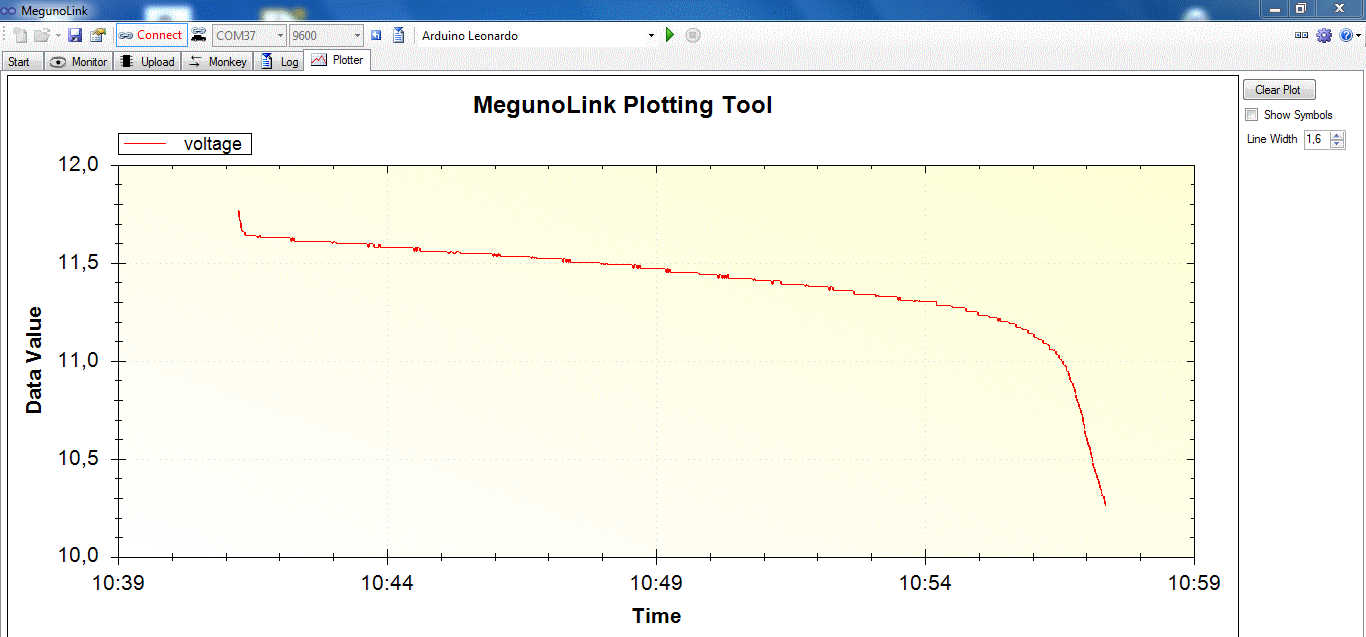Image resolution: width=1366 pixels, height=637 pixels.
Task: Click the 10:39 time axis tick label
Action: (x=118, y=582)
